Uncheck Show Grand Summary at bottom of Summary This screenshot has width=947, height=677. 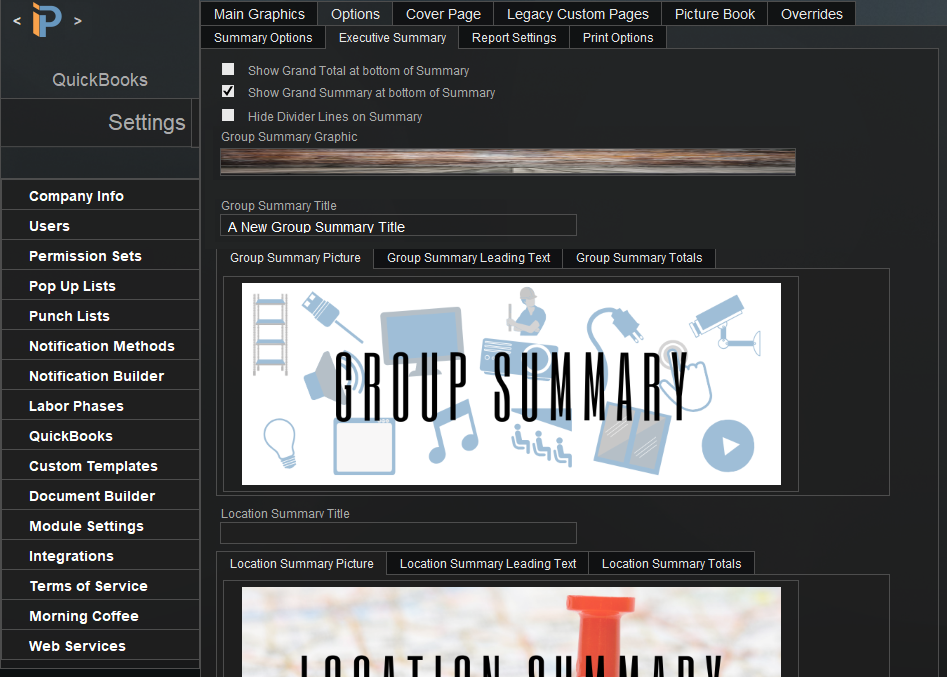tap(228, 92)
